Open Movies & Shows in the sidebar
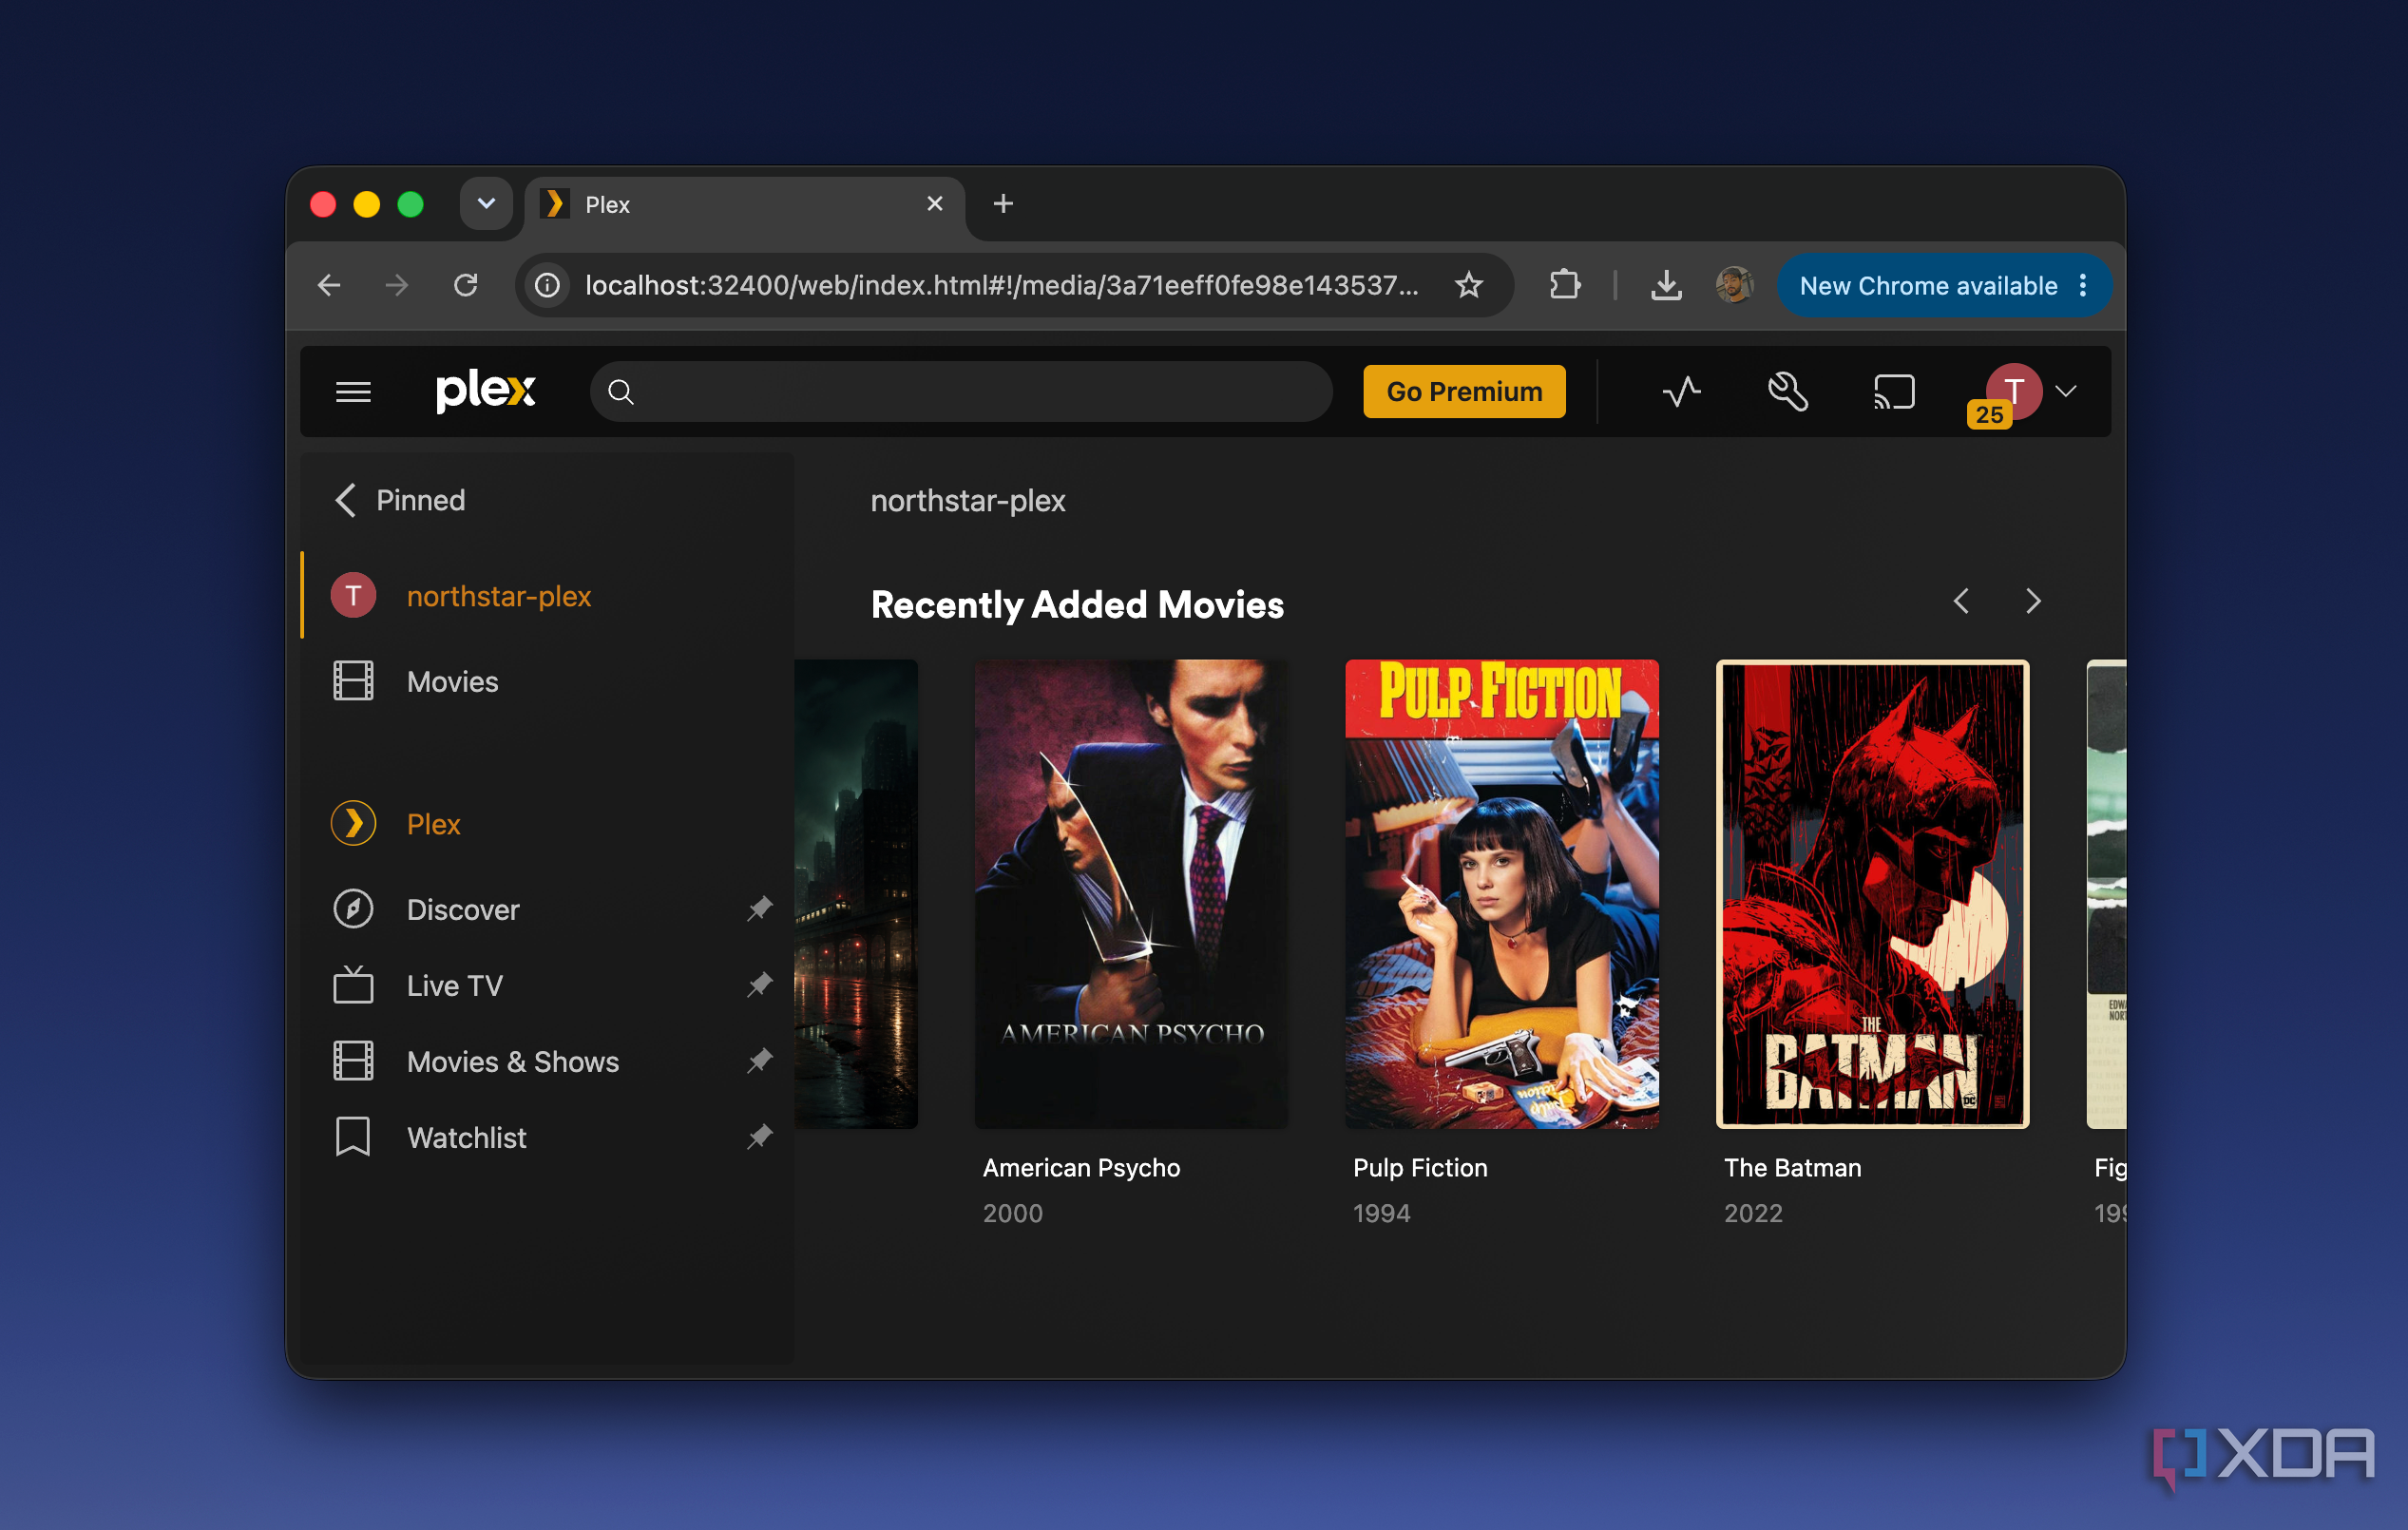2408x1530 pixels. pos(513,1062)
